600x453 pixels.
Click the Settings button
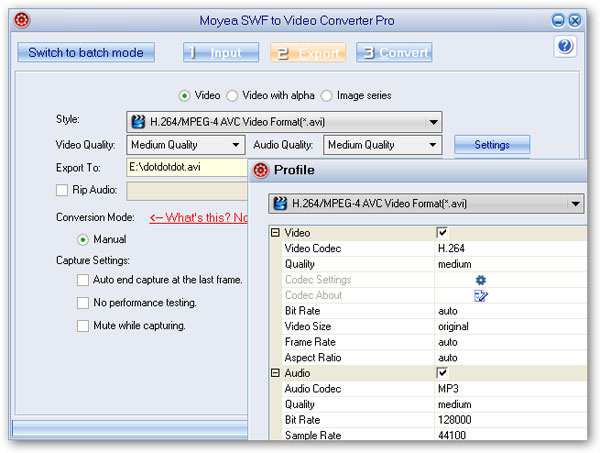[x=492, y=145]
